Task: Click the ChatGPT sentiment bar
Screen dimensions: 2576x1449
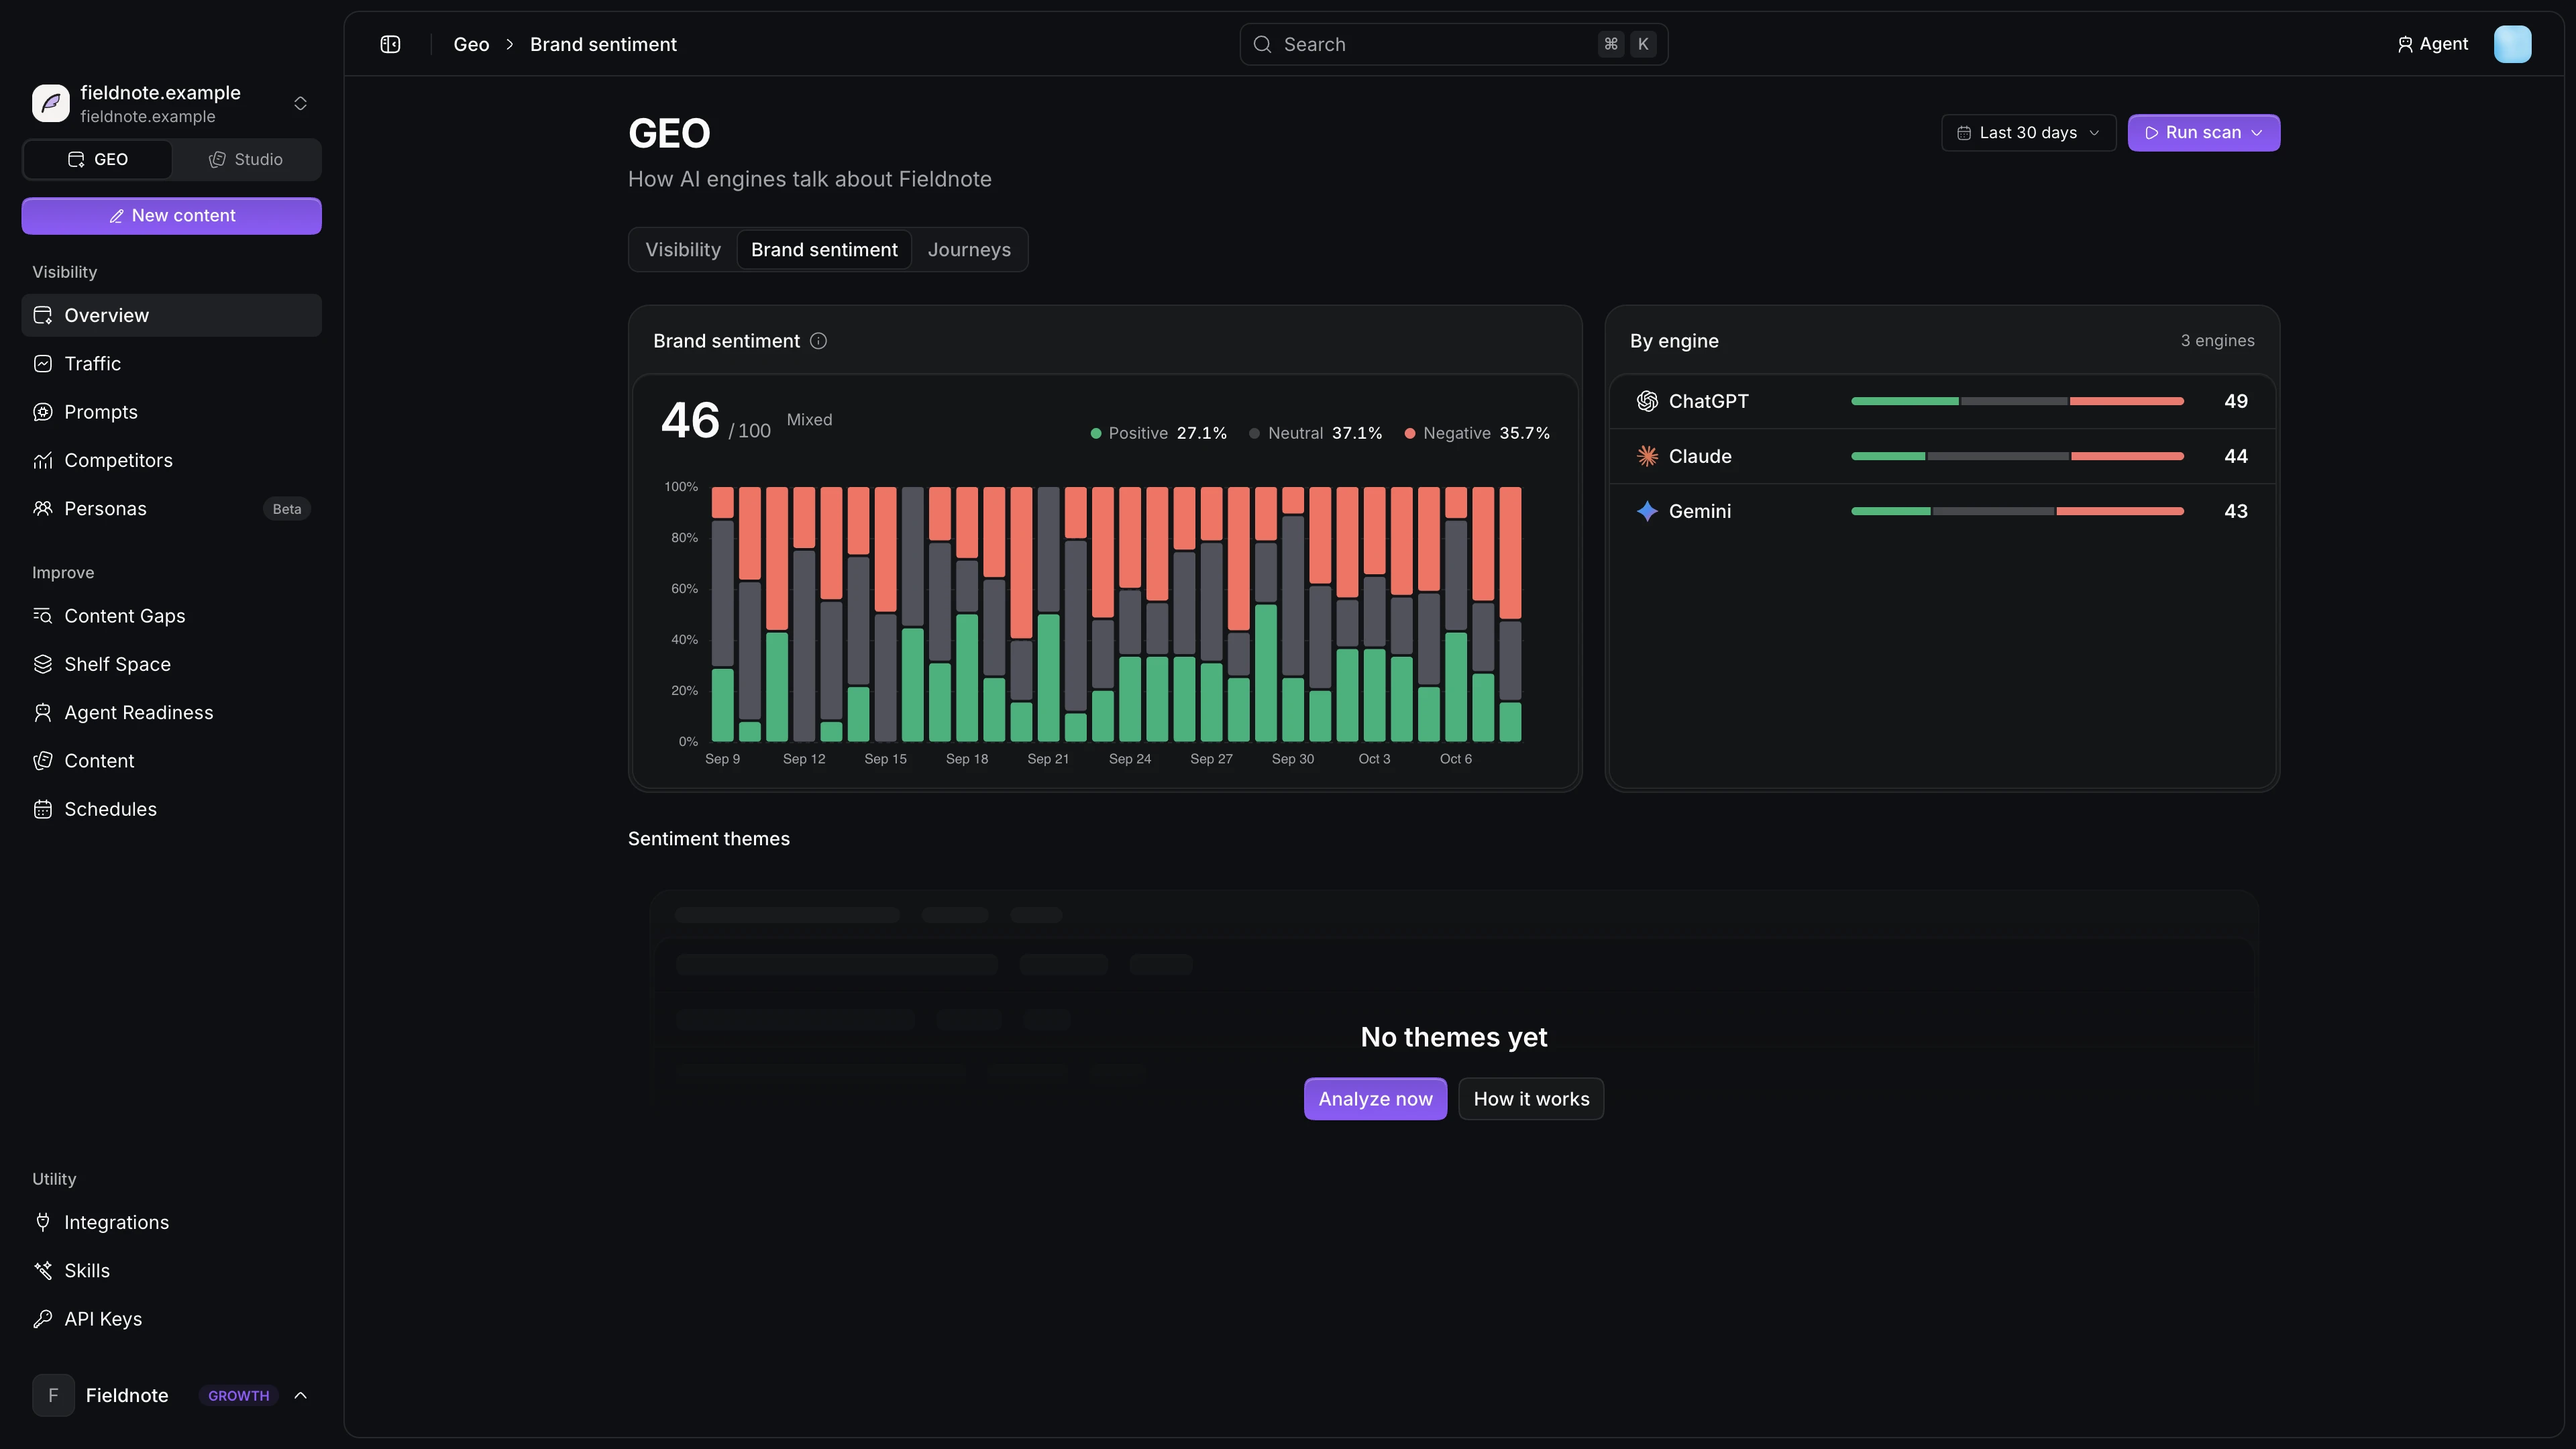Action: (x=2017, y=401)
